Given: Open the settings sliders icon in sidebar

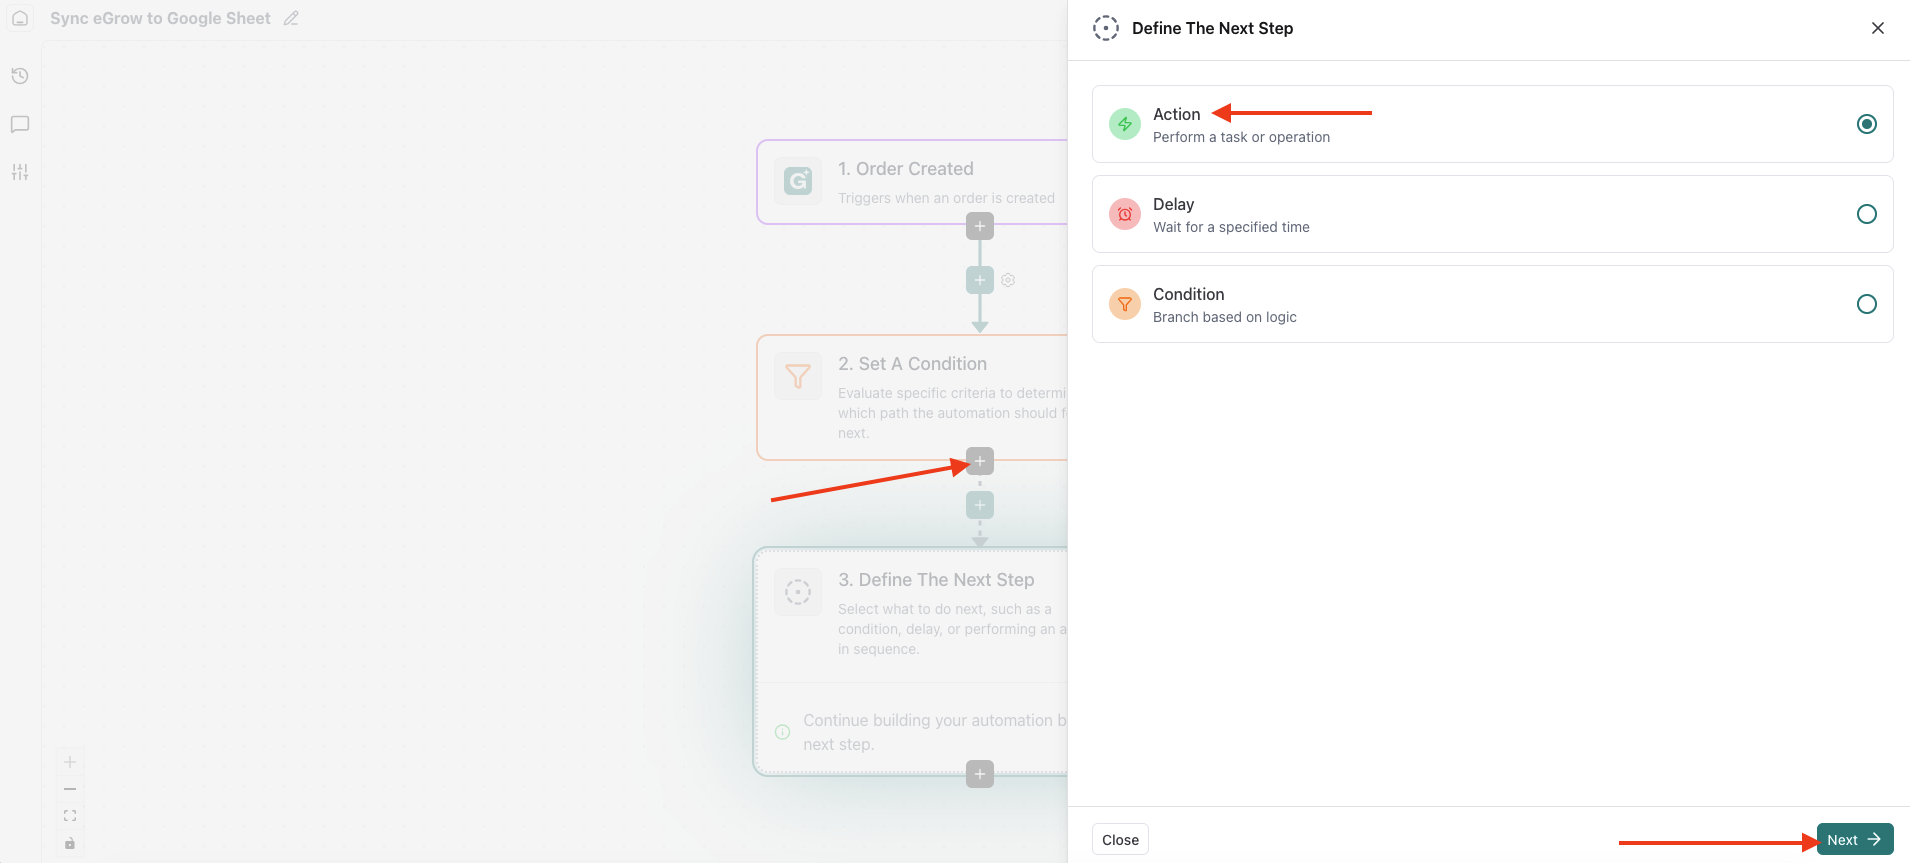Looking at the screenshot, I should coord(20,172).
